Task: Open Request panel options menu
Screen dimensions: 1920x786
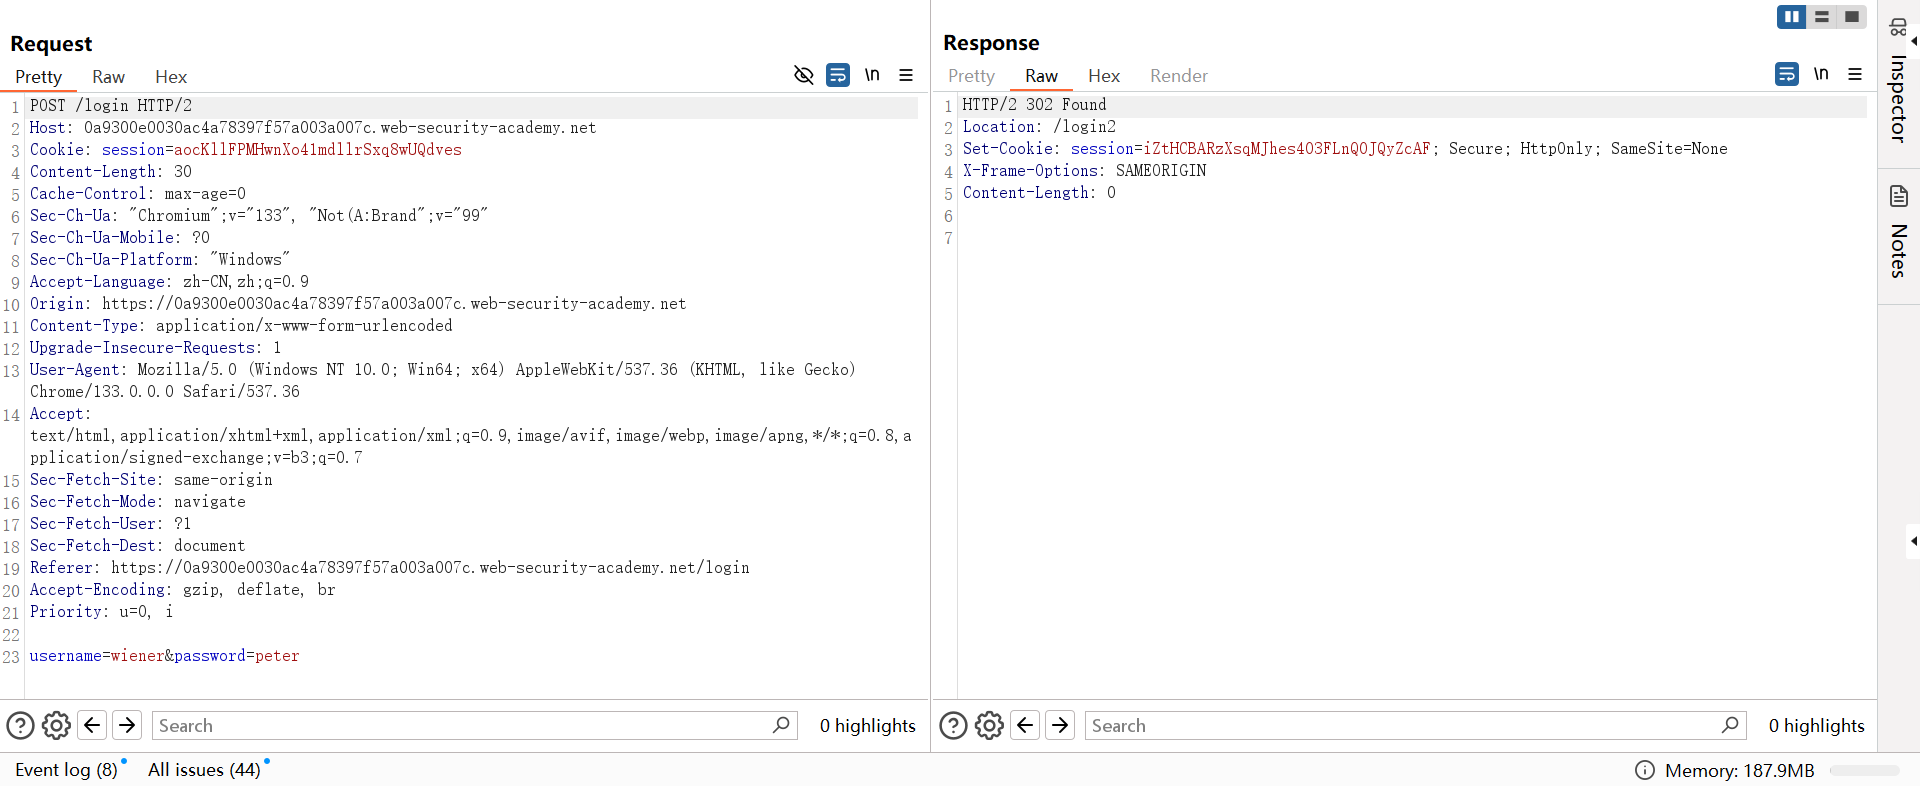Action: (906, 75)
